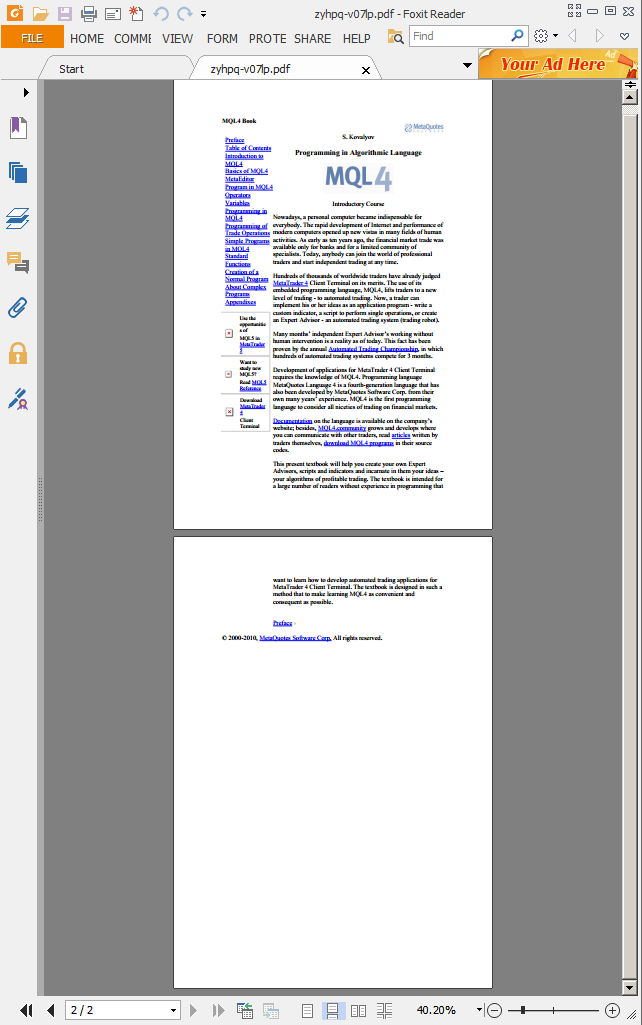
Task: Open the Automated Trading Championship link
Action: (x=373, y=348)
